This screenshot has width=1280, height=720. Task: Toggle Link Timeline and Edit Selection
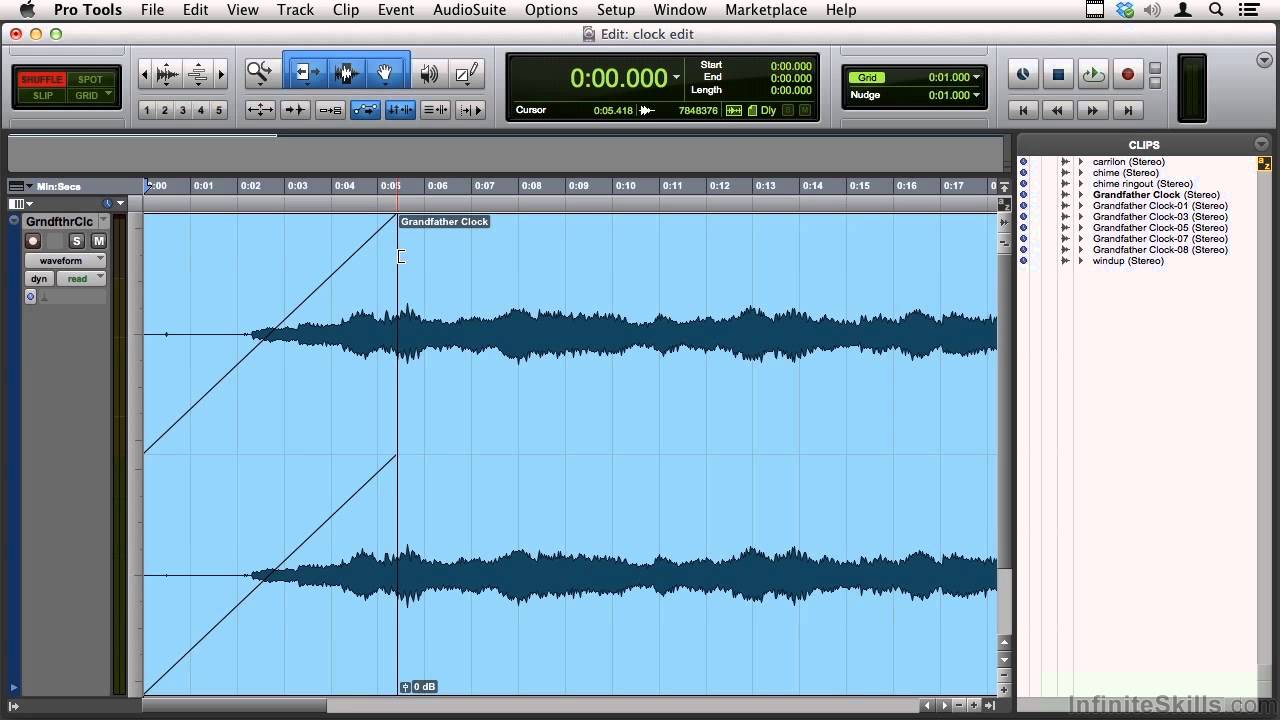coord(400,110)
